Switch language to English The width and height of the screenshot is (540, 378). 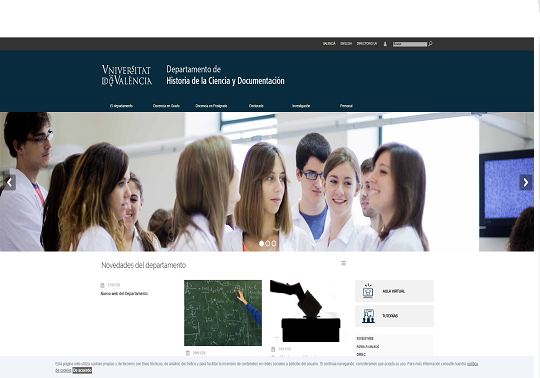click(x=346, y=44)
